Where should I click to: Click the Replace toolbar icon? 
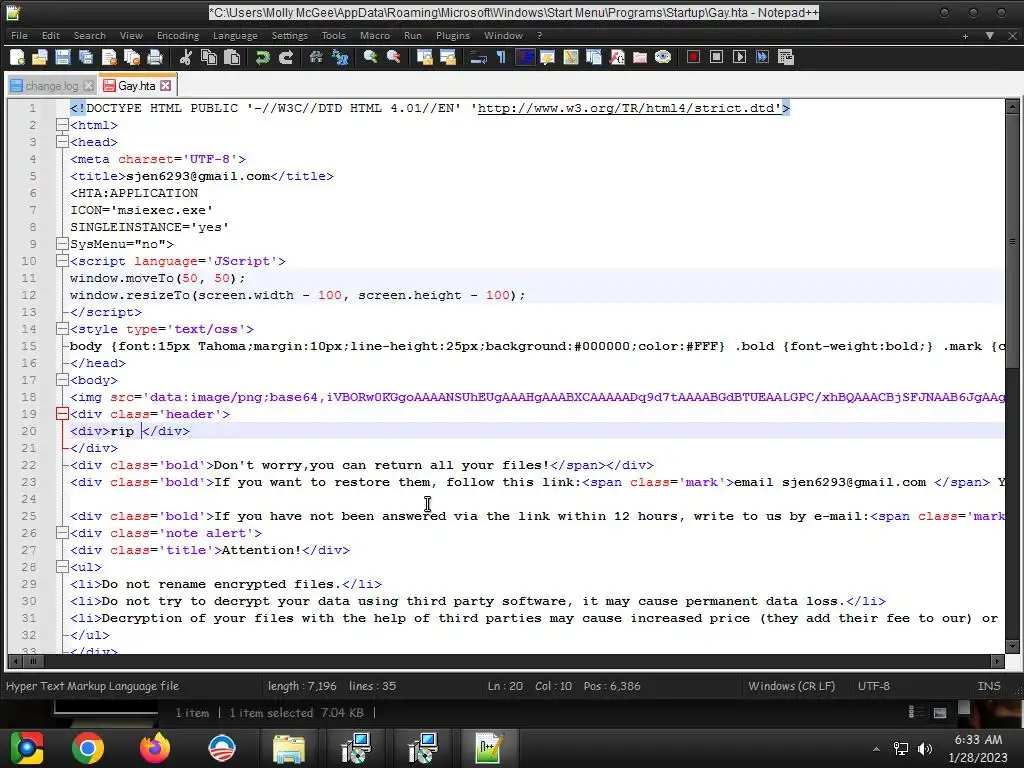(340, 57)
